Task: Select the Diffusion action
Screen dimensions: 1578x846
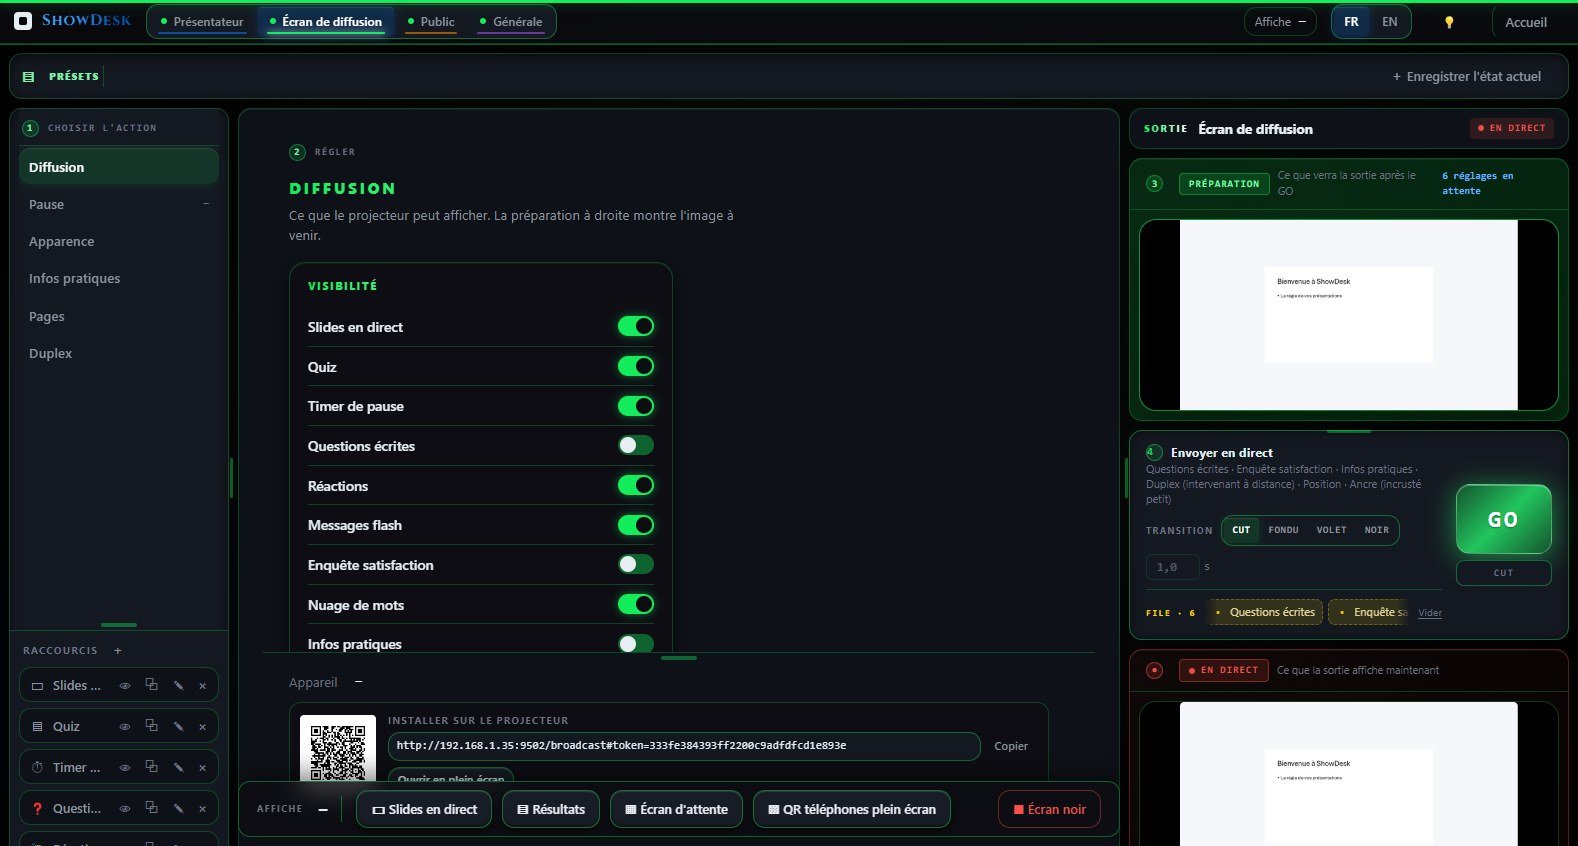Action: pyautogui.click(x=118, y=167)
